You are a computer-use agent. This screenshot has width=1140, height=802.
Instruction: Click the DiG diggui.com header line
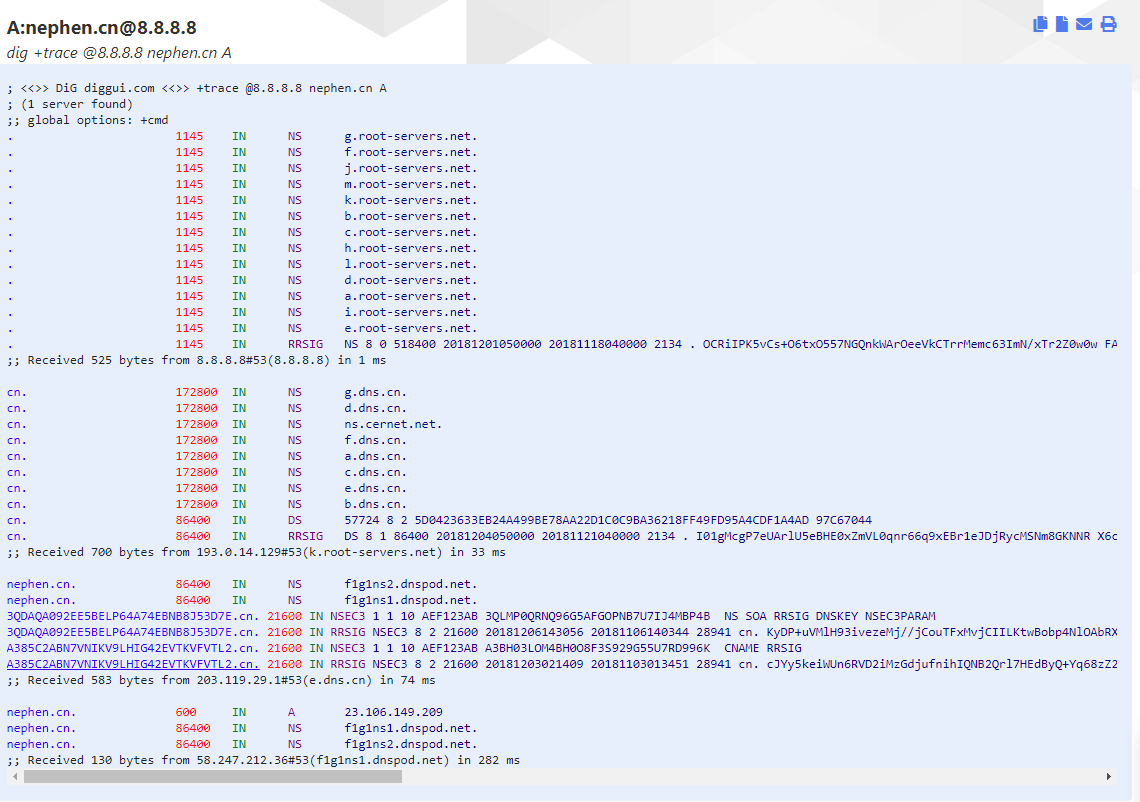[x=196, y=88]
